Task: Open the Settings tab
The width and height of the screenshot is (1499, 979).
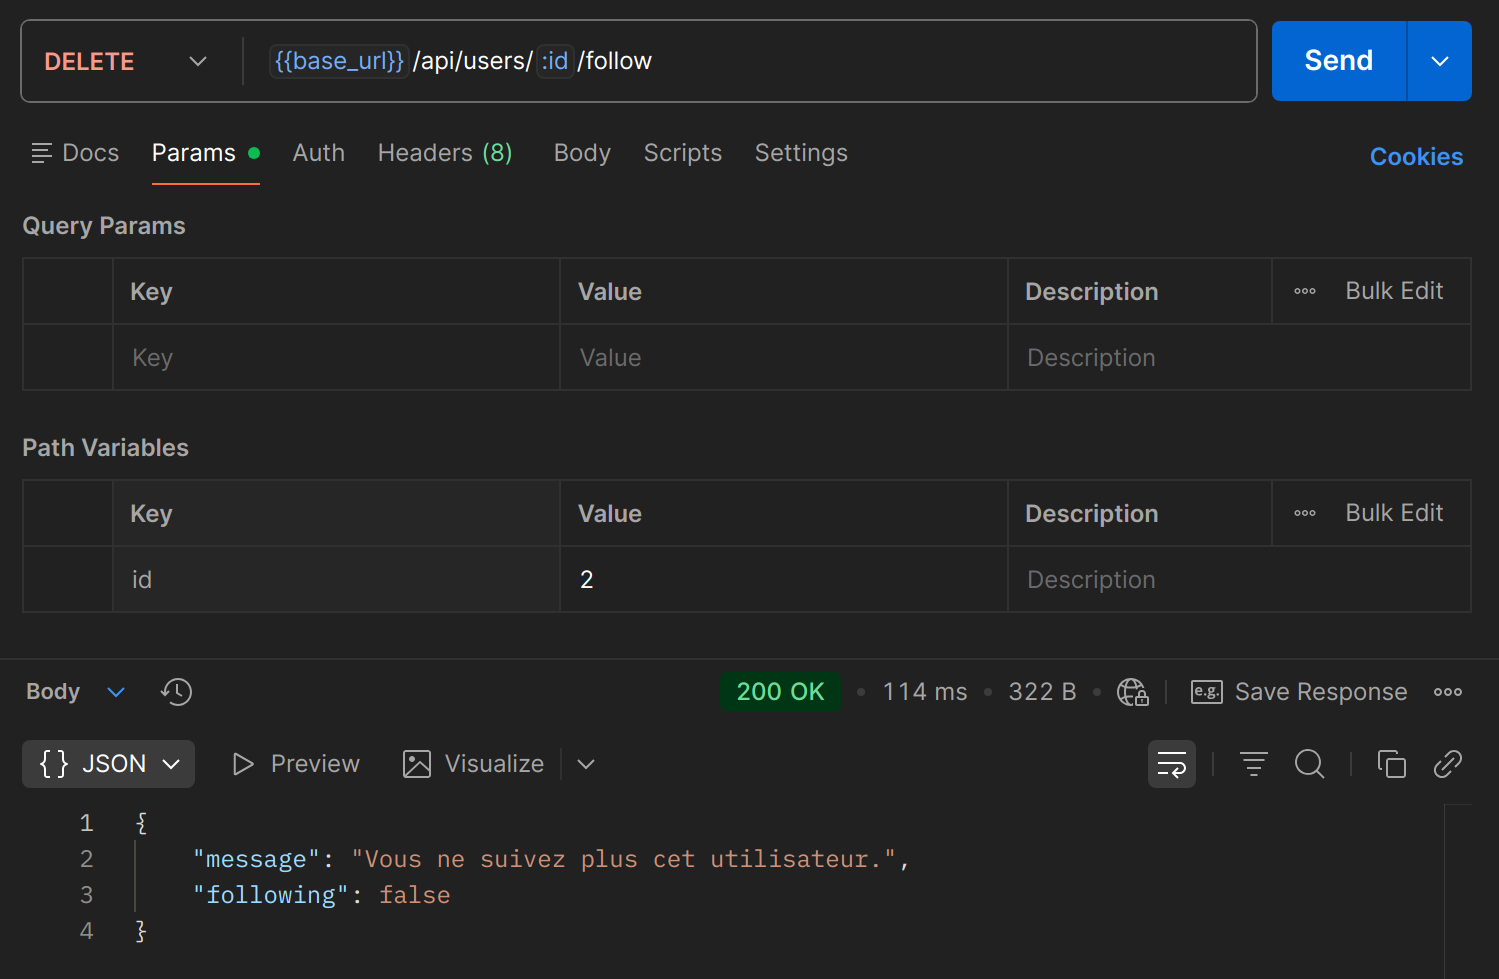Action: point(801,153)
